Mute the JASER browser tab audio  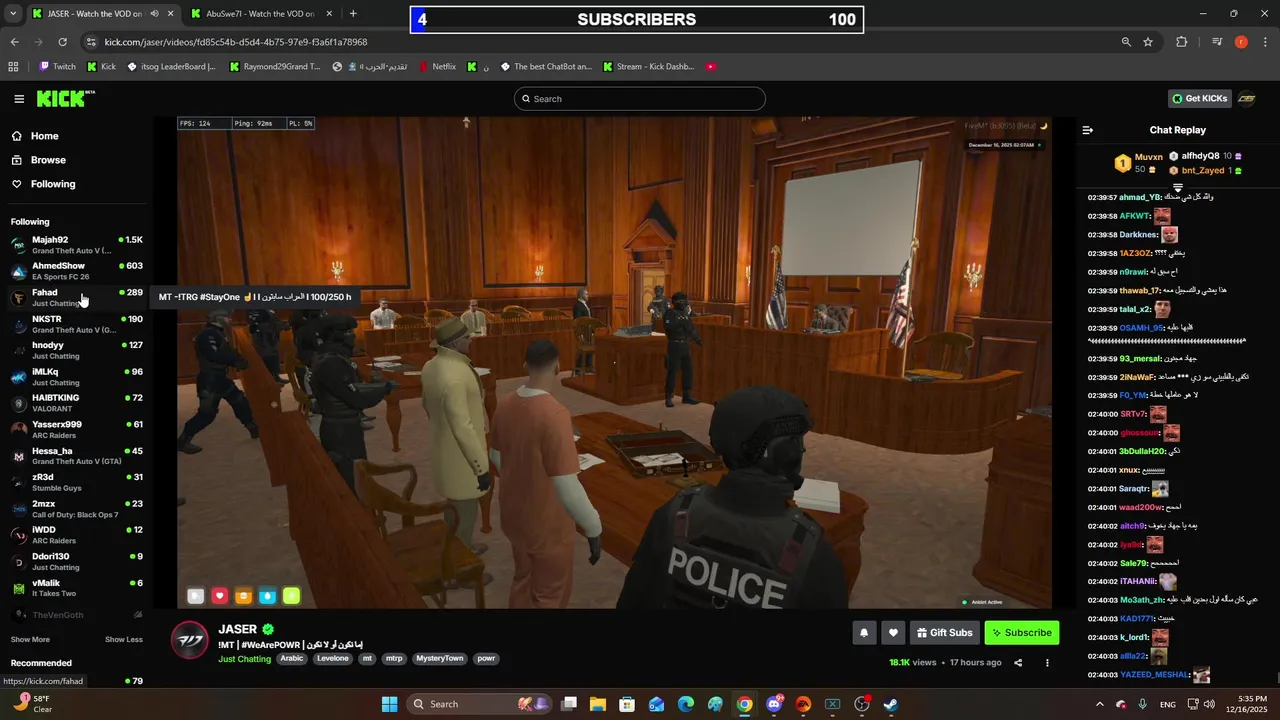154,14
